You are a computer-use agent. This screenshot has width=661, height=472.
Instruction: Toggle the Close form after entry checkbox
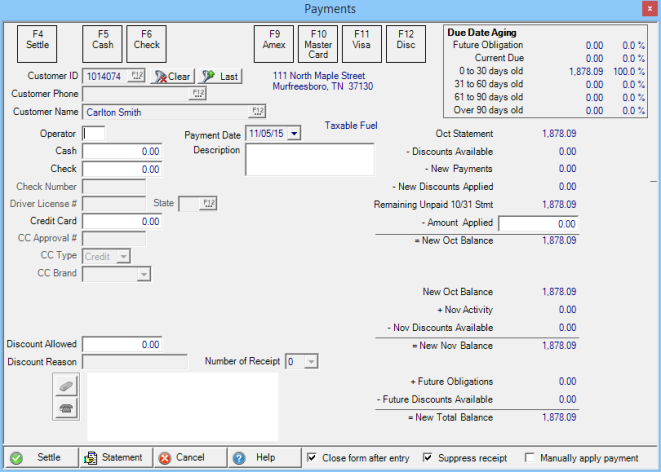pos(313,458)
